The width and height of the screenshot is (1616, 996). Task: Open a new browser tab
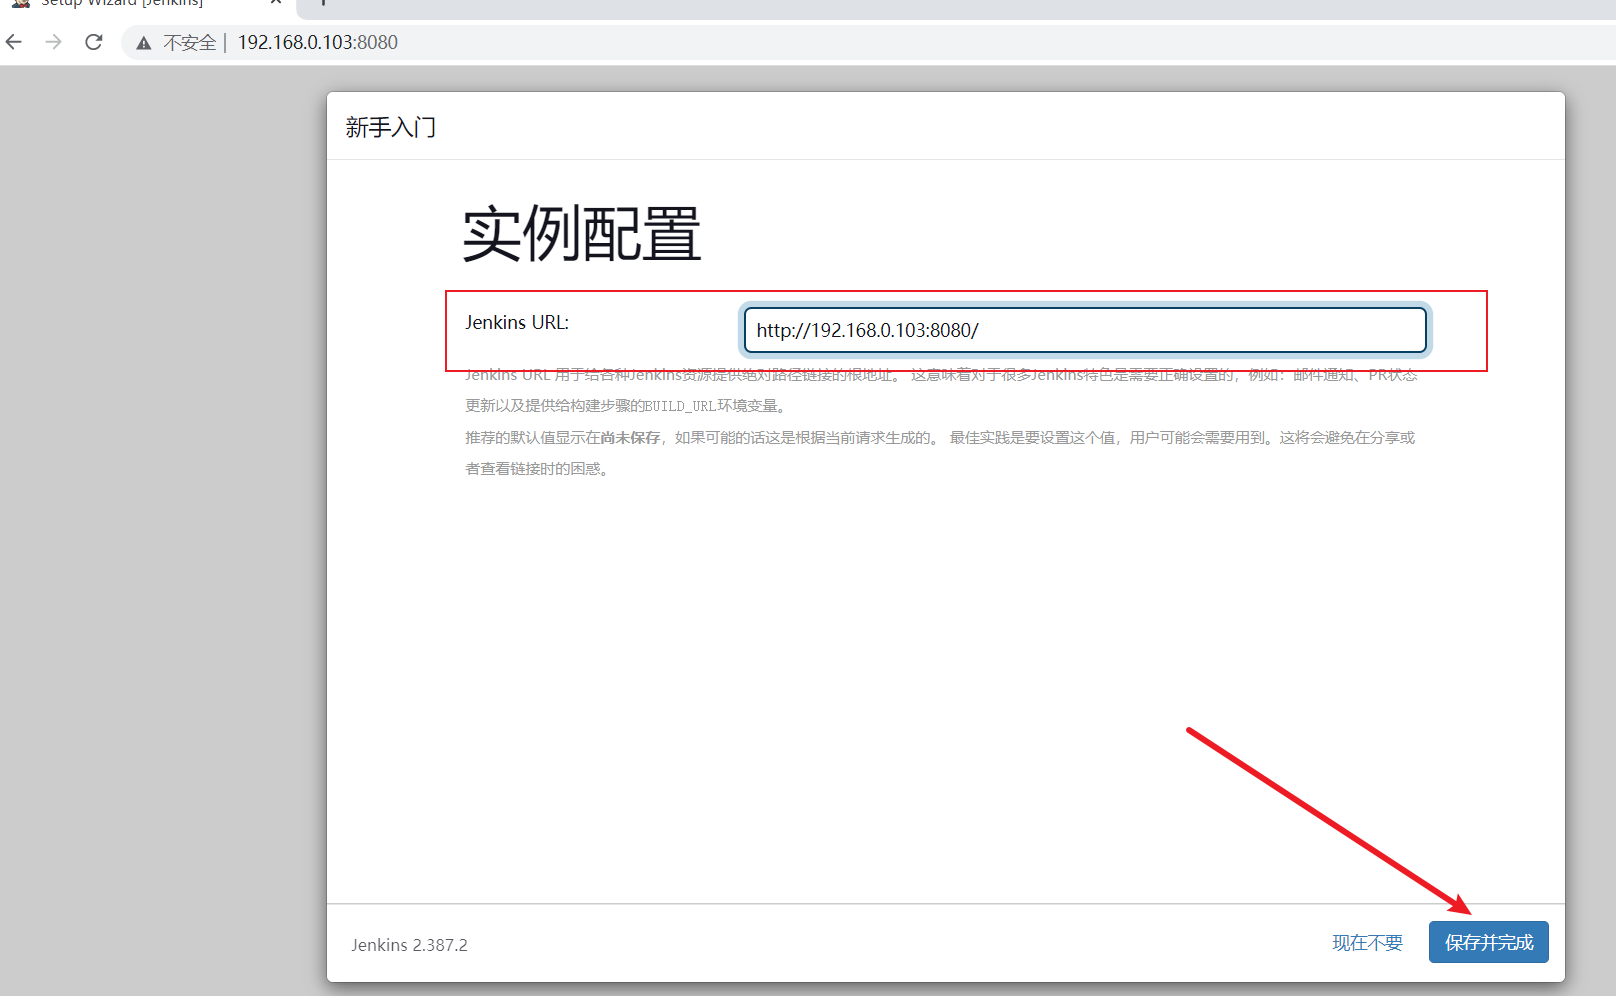click(x=323, y=3)
